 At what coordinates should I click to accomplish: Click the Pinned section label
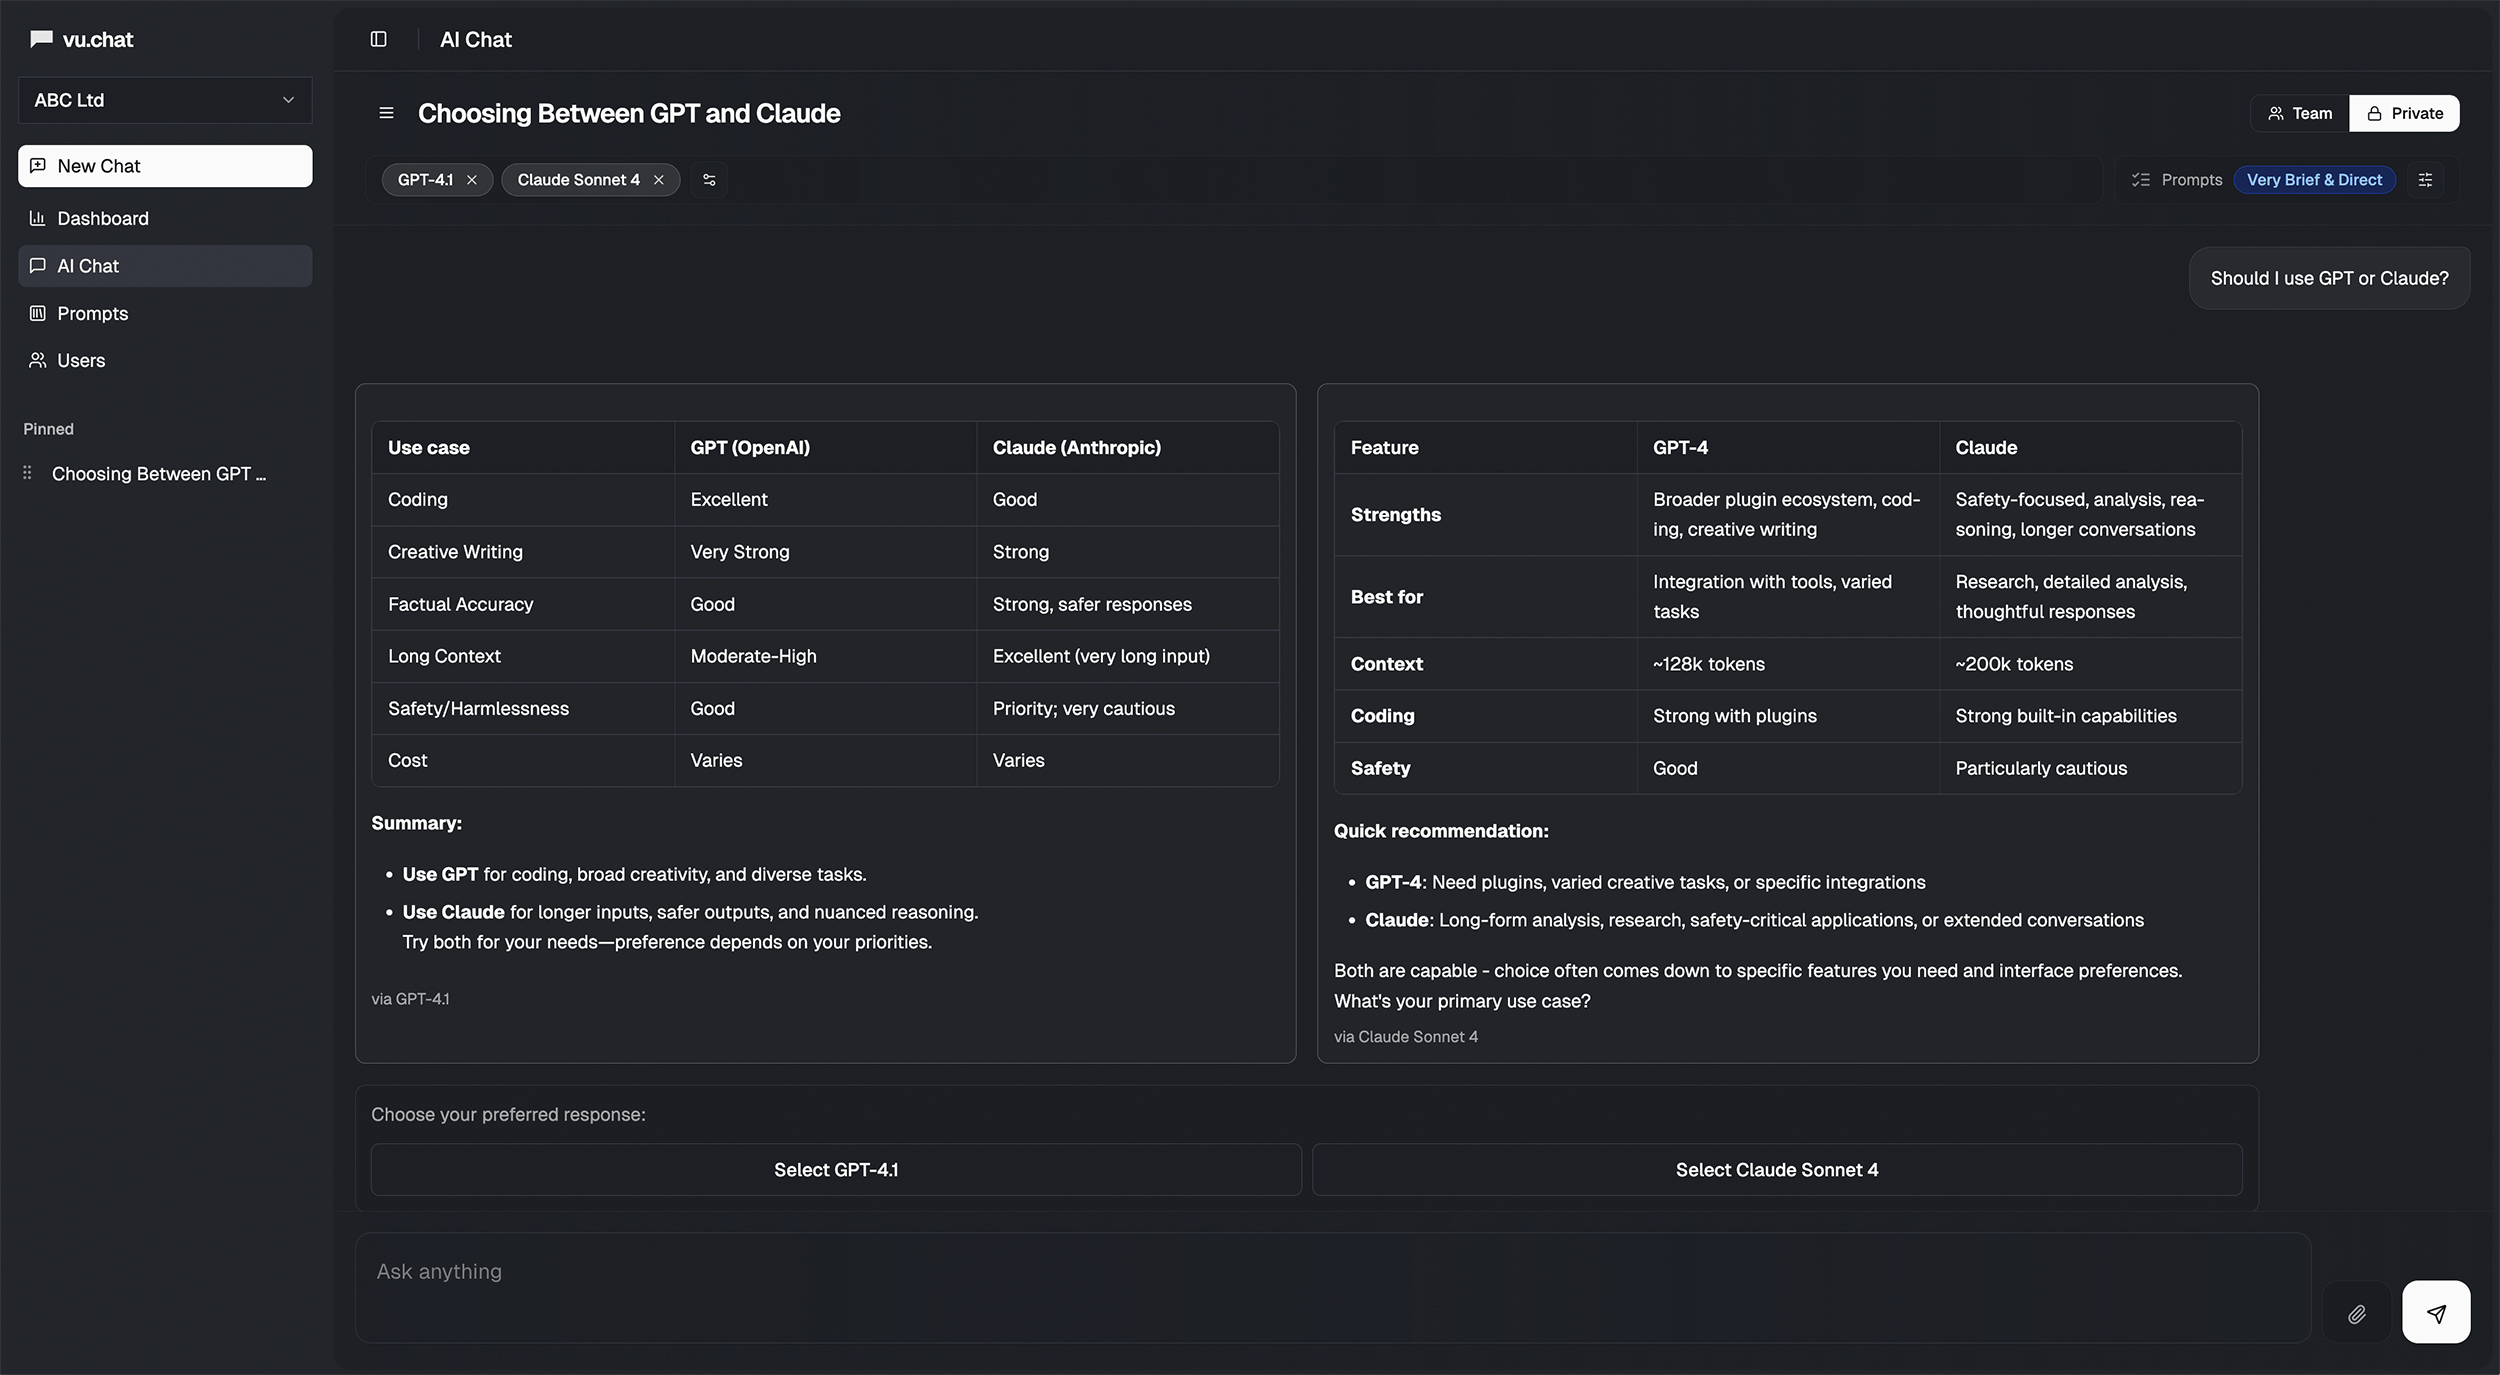(x=49, y=429)
